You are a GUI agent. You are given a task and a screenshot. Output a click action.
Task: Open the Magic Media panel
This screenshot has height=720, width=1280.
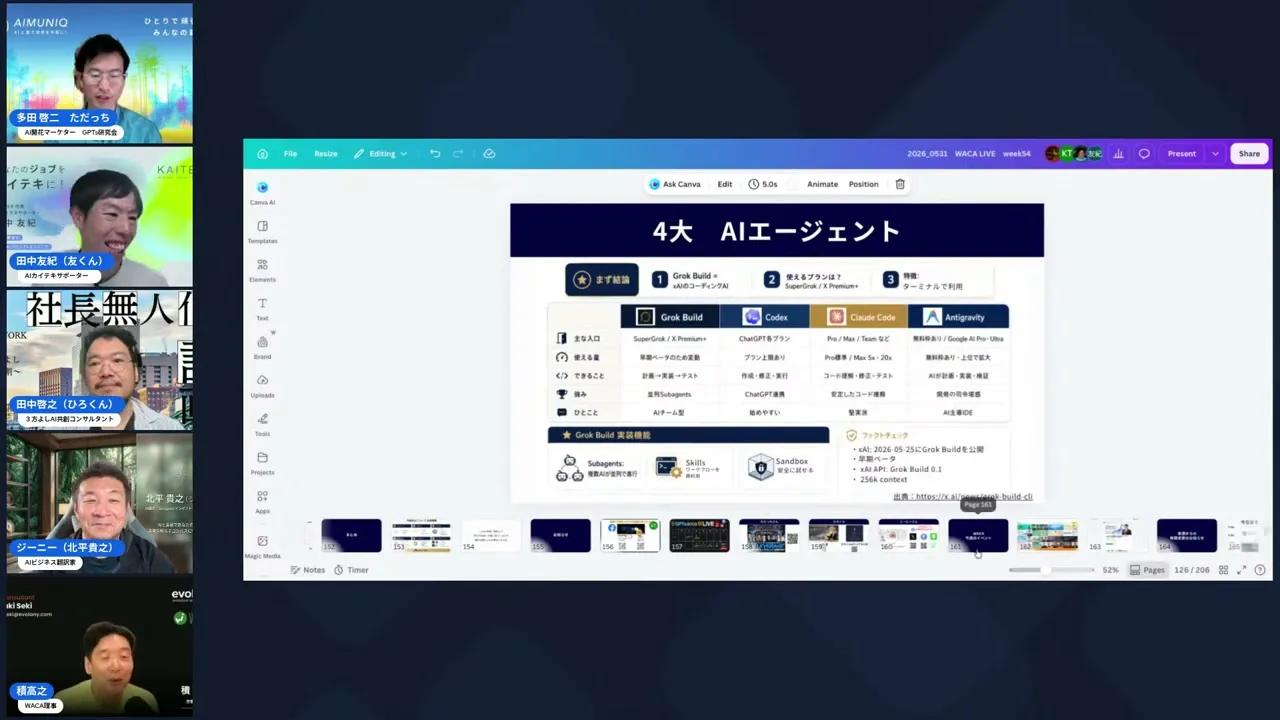pos(263,546)
